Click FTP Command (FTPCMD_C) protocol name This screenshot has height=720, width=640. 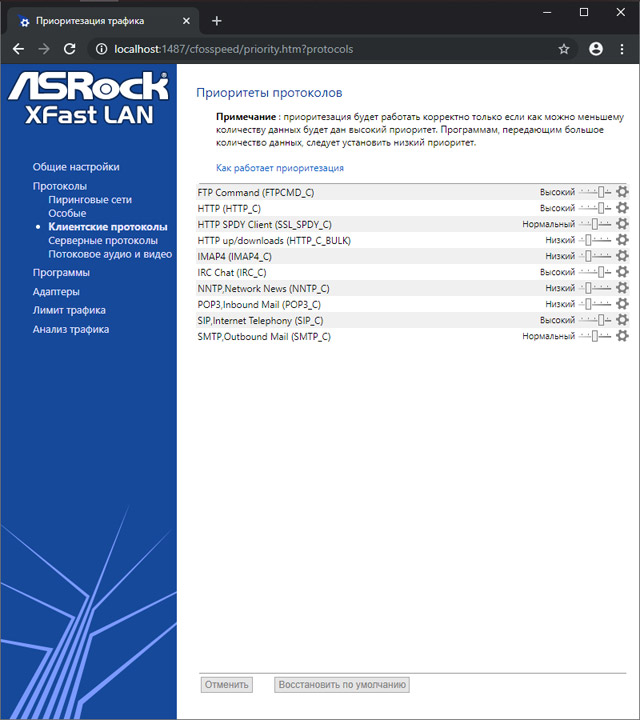[256, 192]
